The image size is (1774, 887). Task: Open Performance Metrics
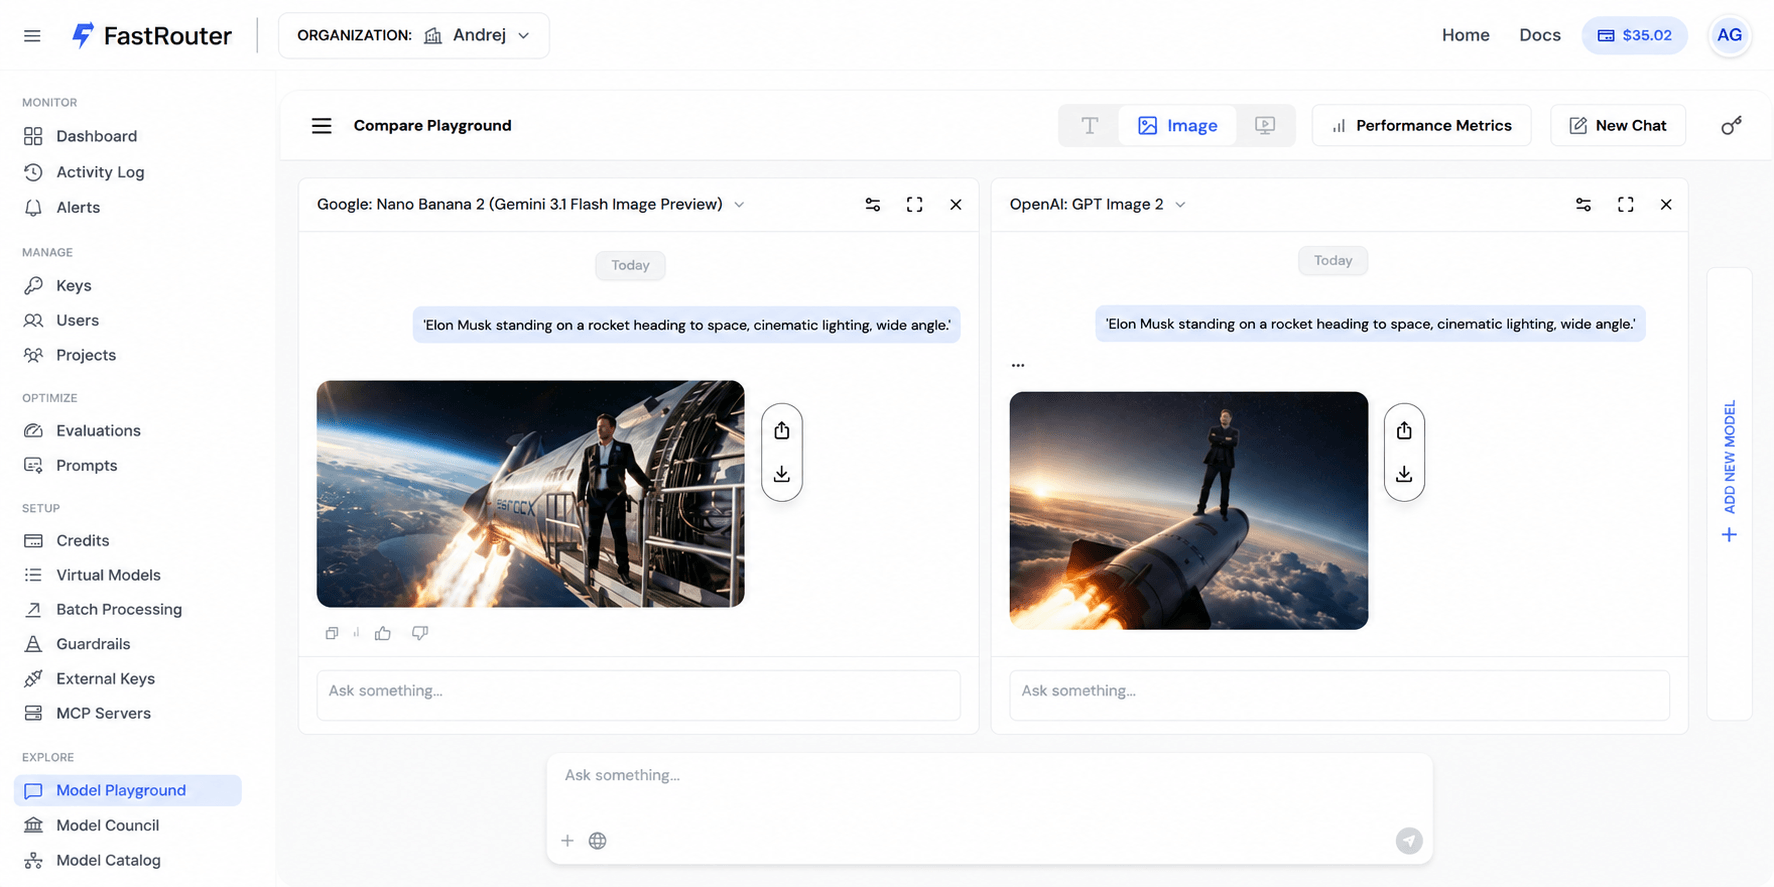pyautogui.click(x=1421, y=125)
